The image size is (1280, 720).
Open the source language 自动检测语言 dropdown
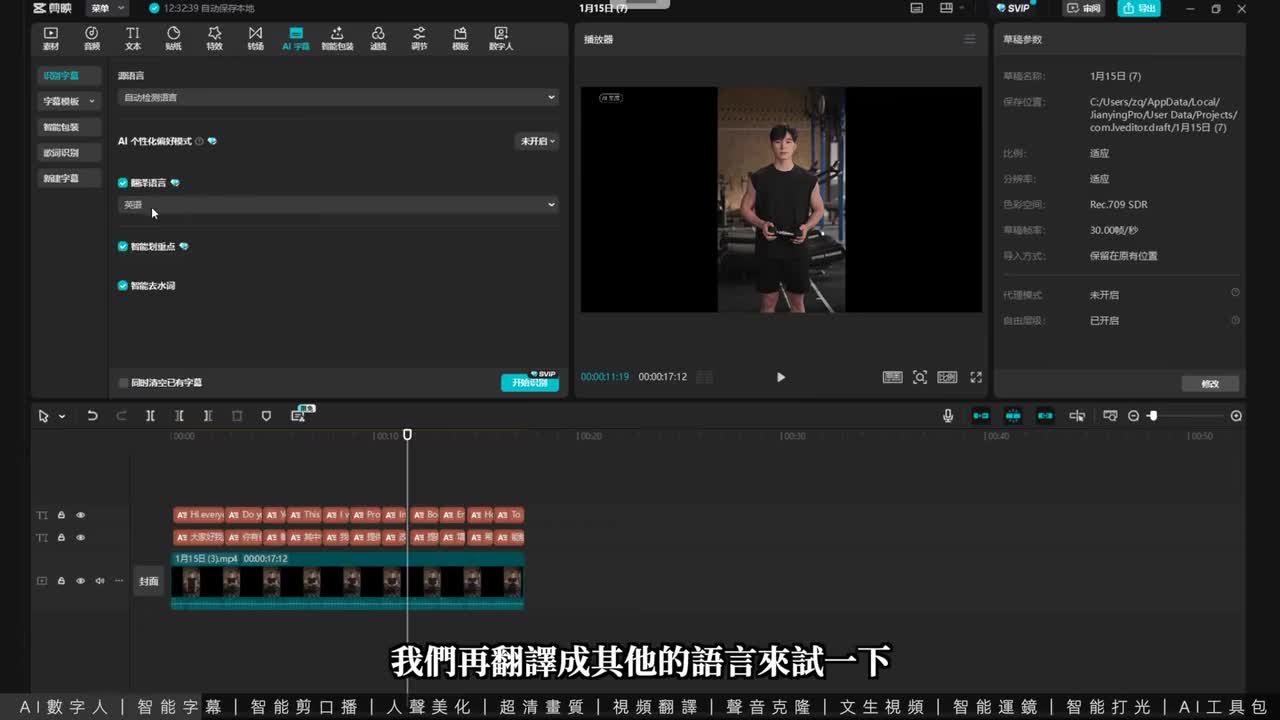(x=338, y=97)
